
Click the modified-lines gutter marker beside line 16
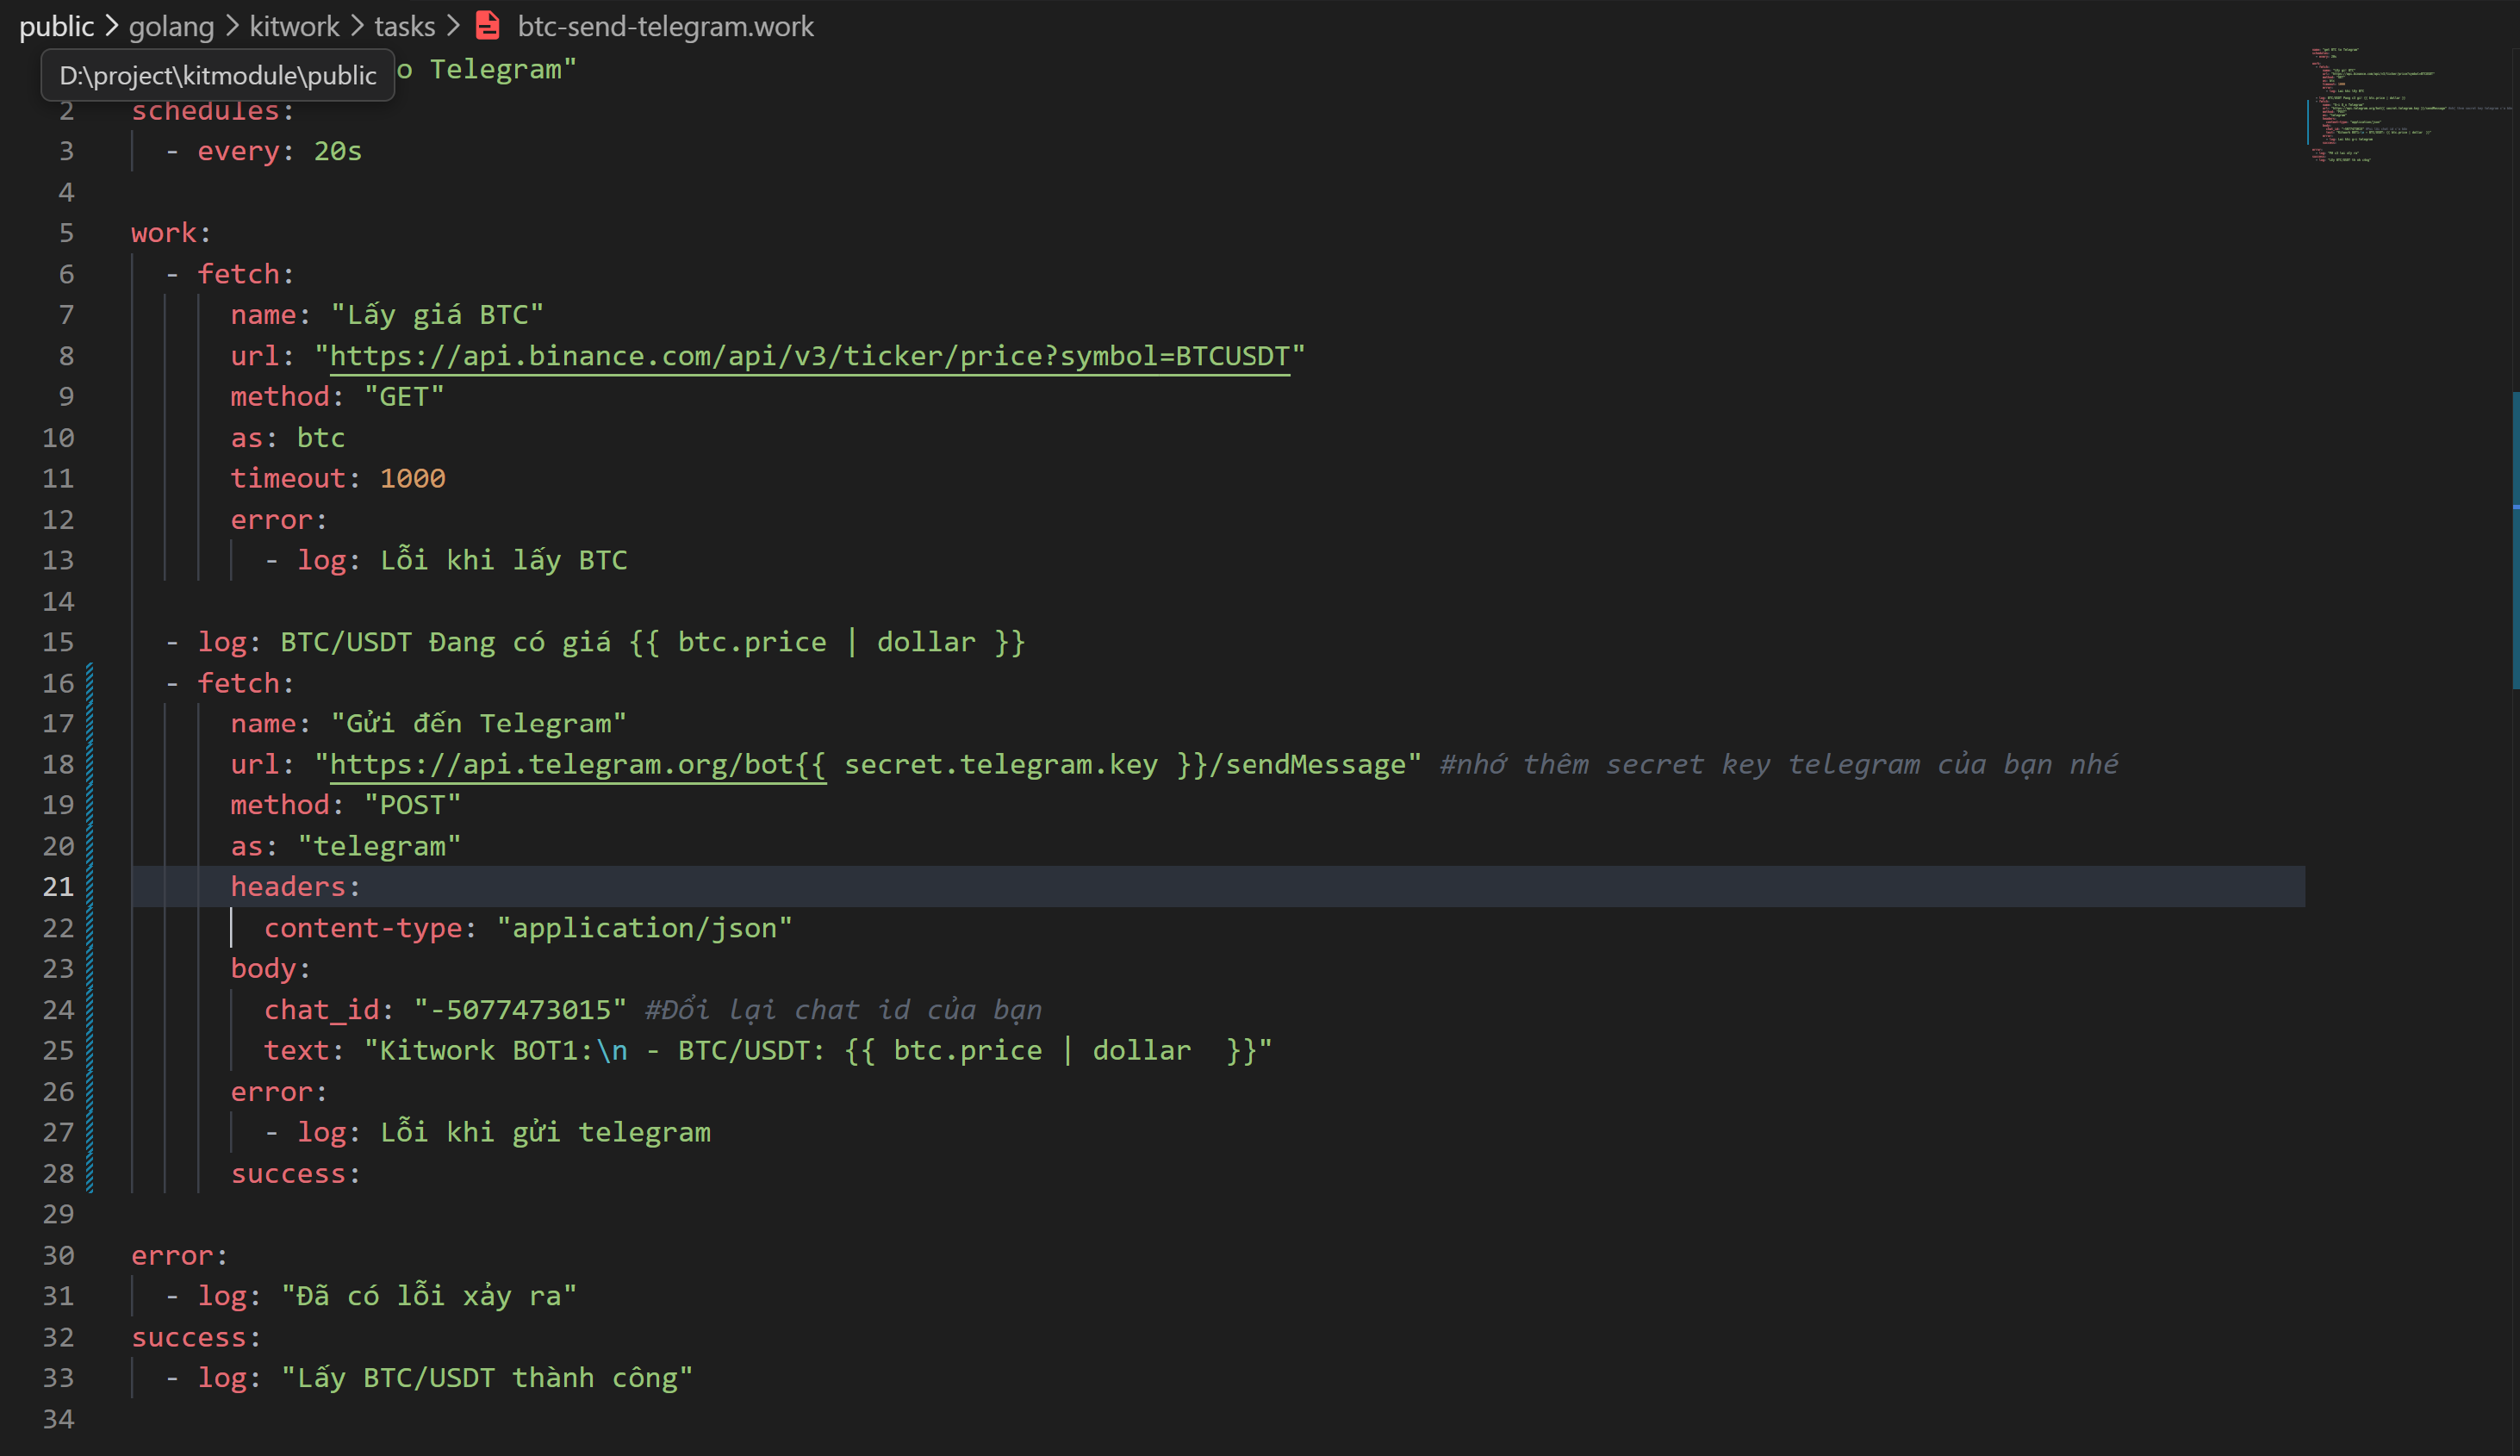(90, 683)
